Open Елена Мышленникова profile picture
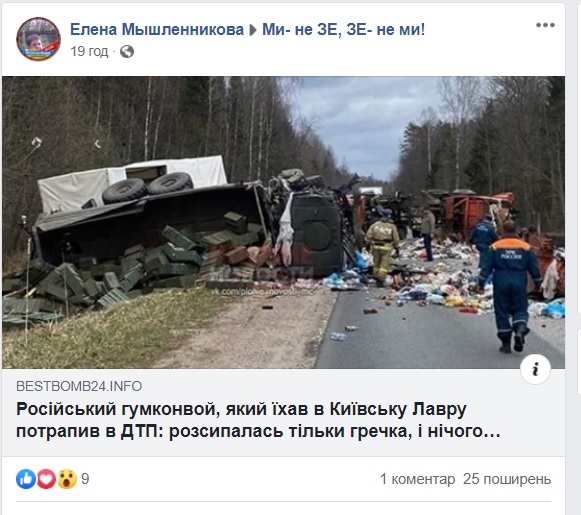581x515 pixels. coord(38,39)
